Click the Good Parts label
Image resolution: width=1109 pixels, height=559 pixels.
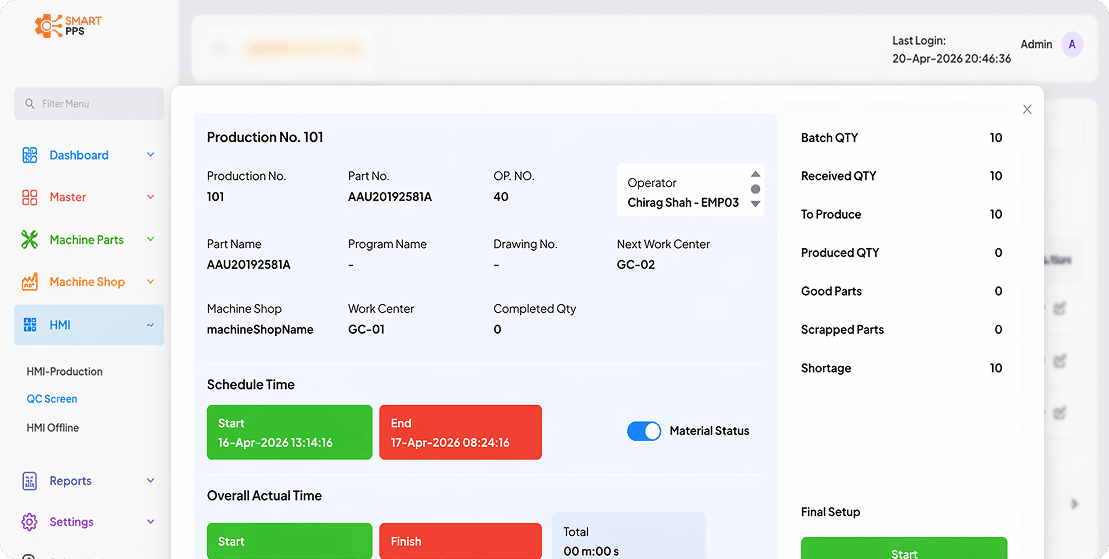831,291
